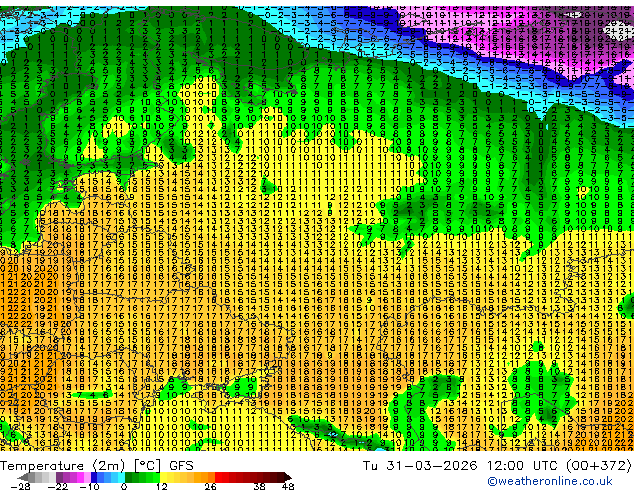Click the grey left arrow of legend
The height and width of the screenshot is (490, 634).
click(x=23, y=477)
